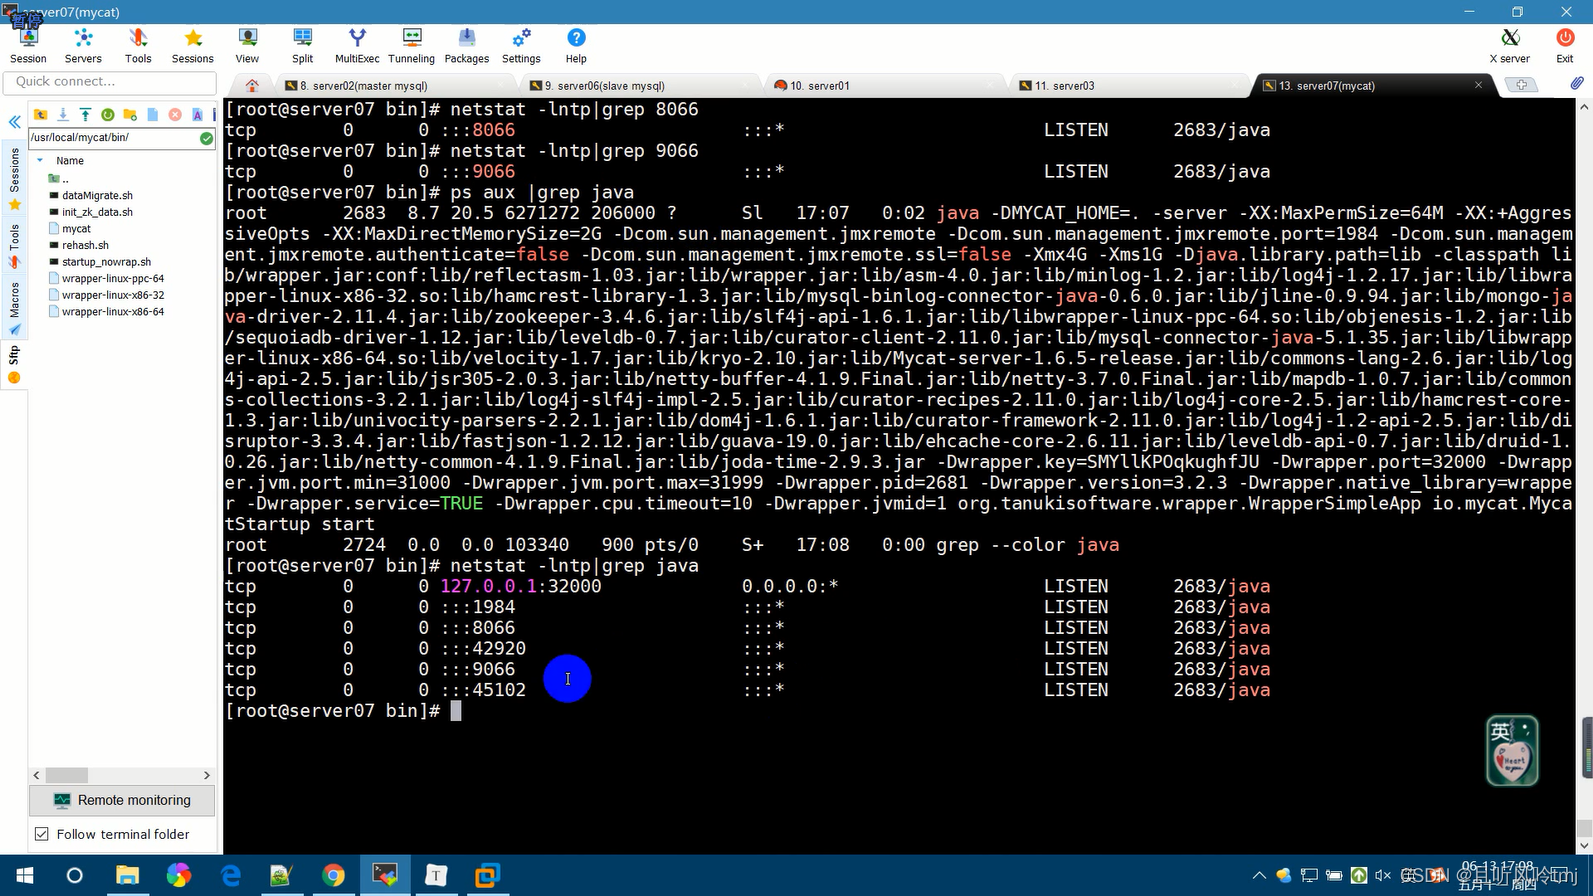Open the Settings toolbar button

click(521, 46)
